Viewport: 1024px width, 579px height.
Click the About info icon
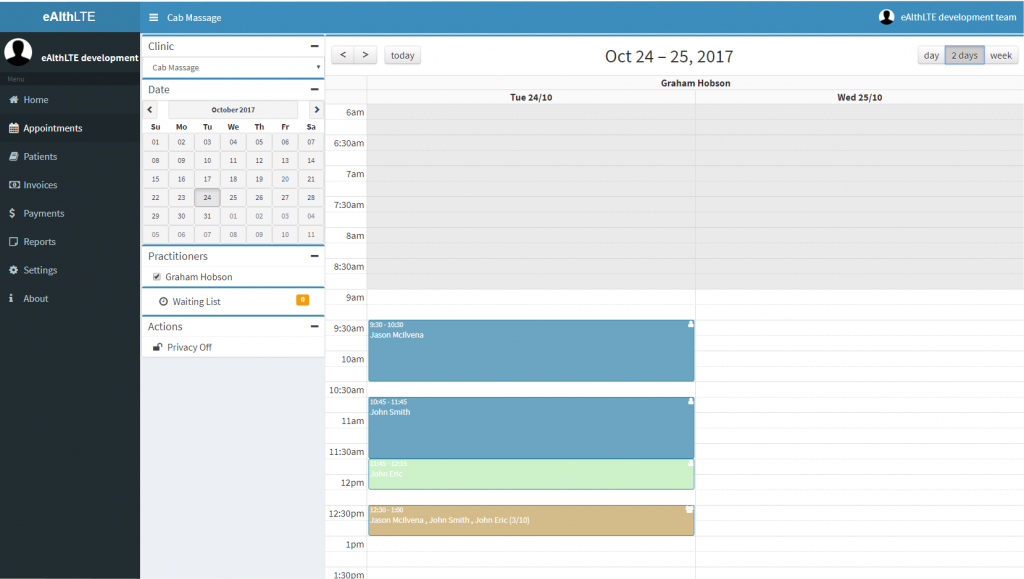click(11, 298)
